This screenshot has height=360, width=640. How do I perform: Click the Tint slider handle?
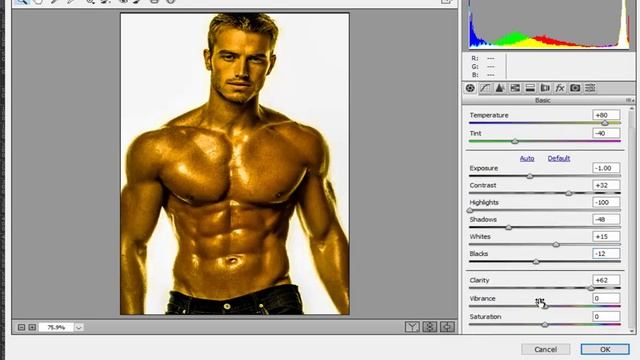tap(515, 141)
